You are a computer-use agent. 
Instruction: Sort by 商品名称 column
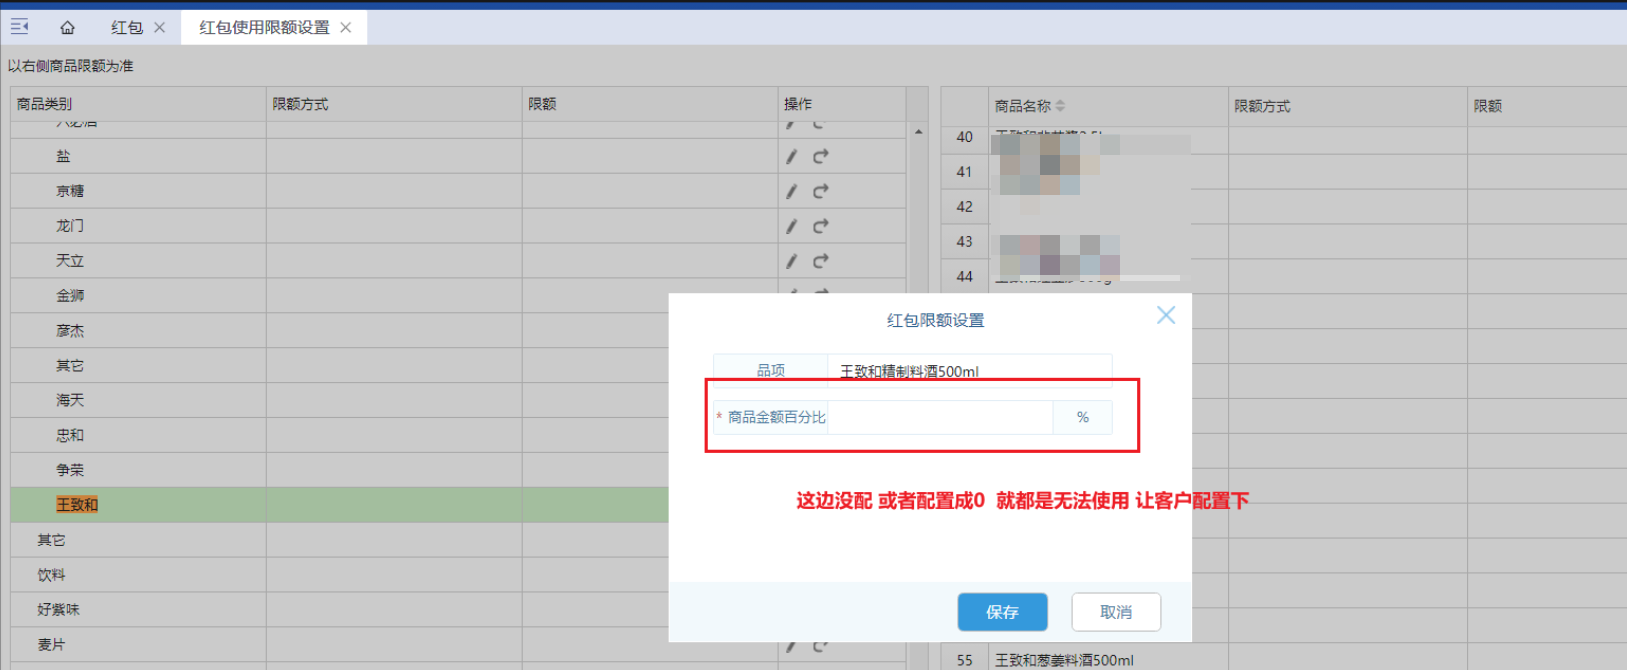1060,106
